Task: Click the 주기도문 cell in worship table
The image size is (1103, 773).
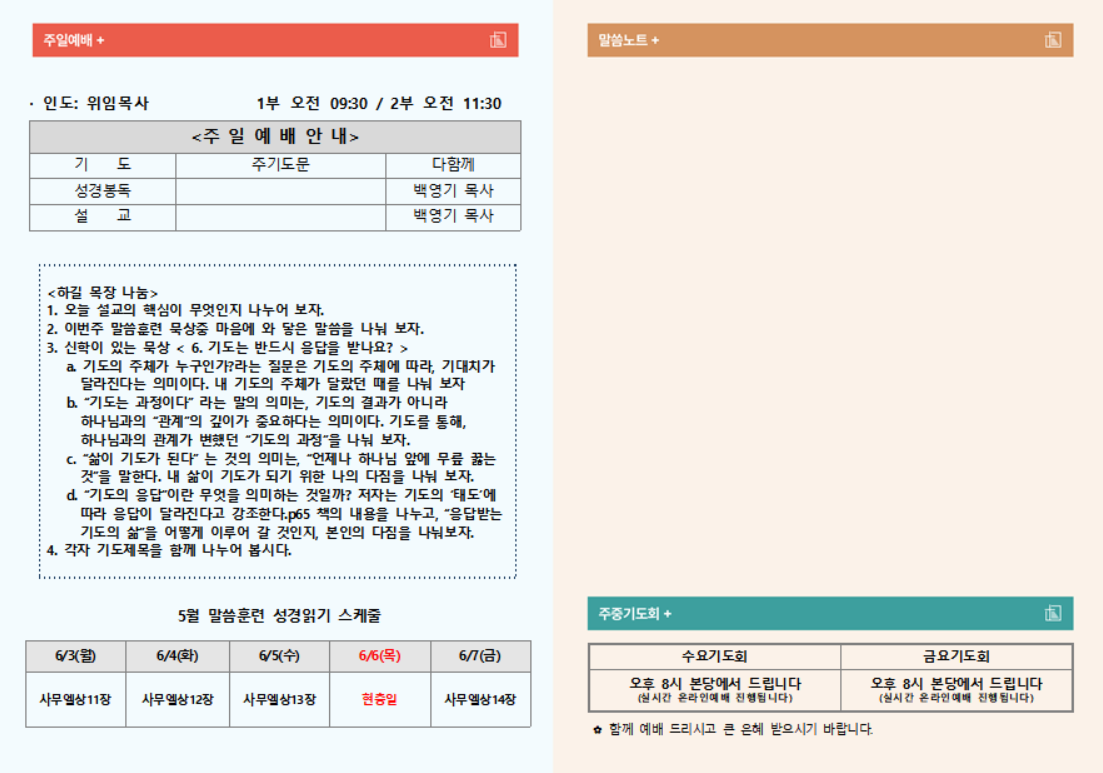Action: [x=280, y=165]
